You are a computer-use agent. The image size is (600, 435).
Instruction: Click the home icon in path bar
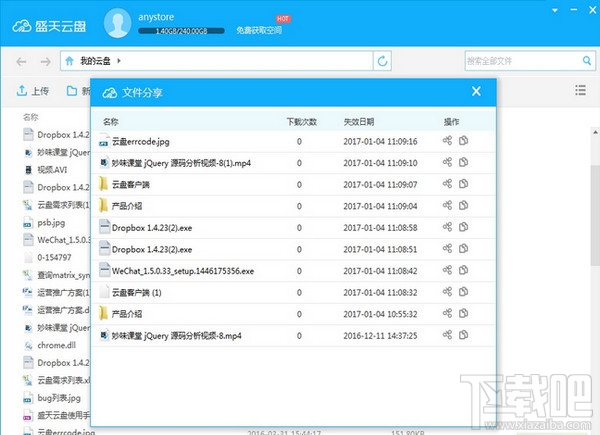click(69, 61)
